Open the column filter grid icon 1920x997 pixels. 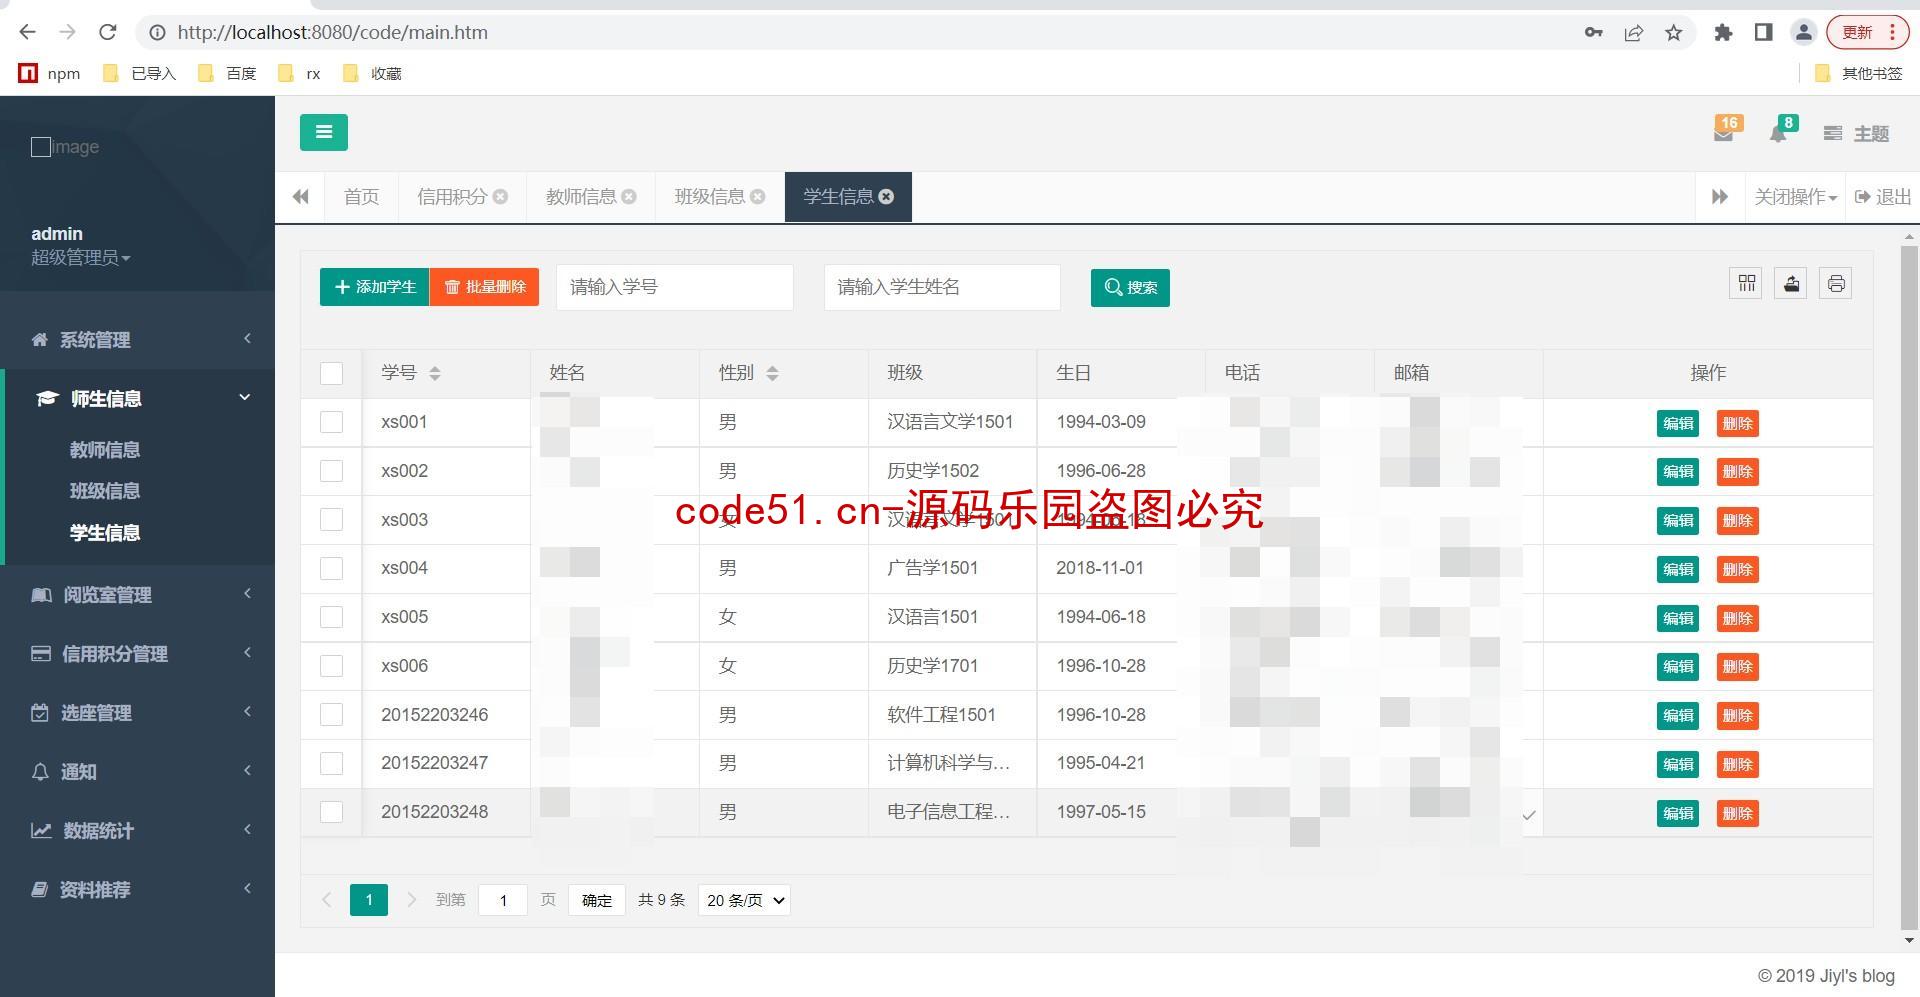[1747, 284]
